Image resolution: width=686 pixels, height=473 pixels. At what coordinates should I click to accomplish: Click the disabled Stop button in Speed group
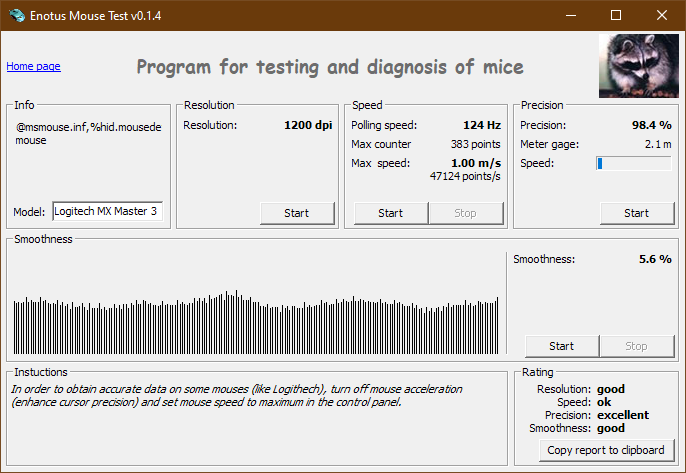pos(466,213)
